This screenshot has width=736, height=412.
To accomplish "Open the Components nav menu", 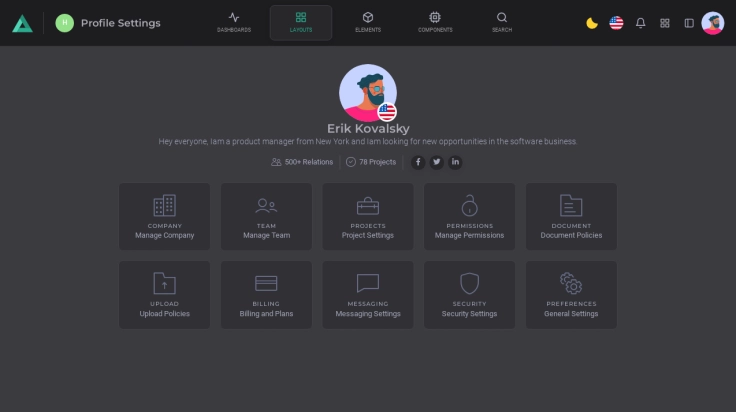I will click(435, 22).
